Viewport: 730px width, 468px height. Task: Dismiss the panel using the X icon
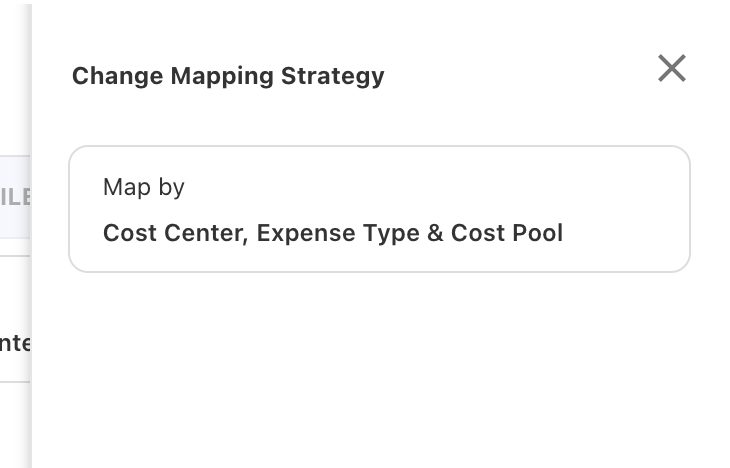671,68
